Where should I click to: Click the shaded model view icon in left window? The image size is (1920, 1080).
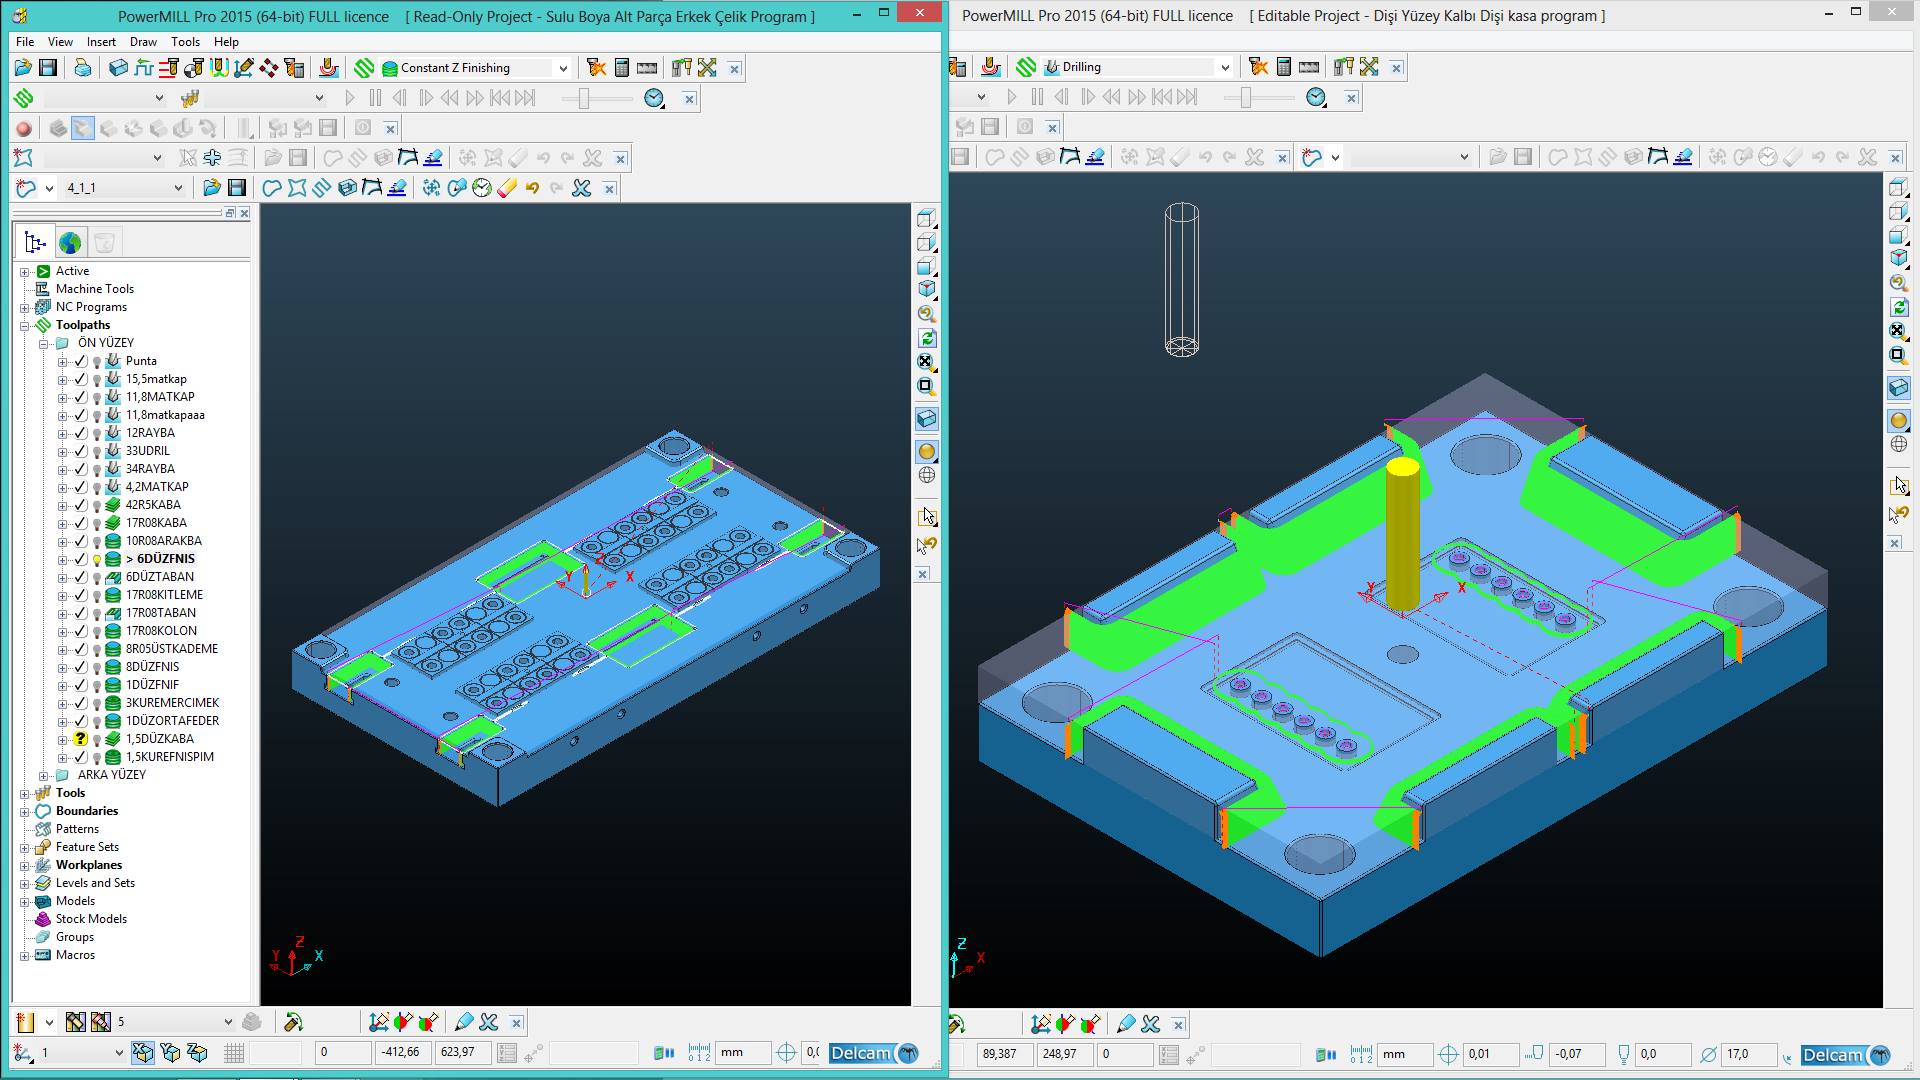tap(927, 451)
